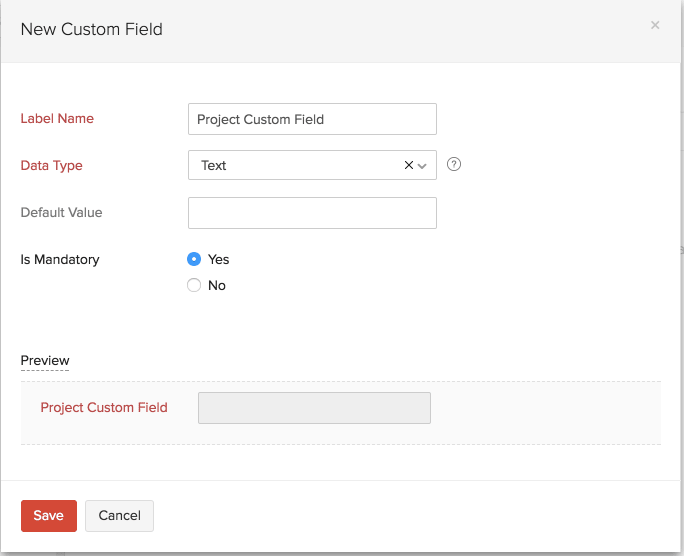
Task: Click the Preview section heading
Action: (x=45, y=360)
